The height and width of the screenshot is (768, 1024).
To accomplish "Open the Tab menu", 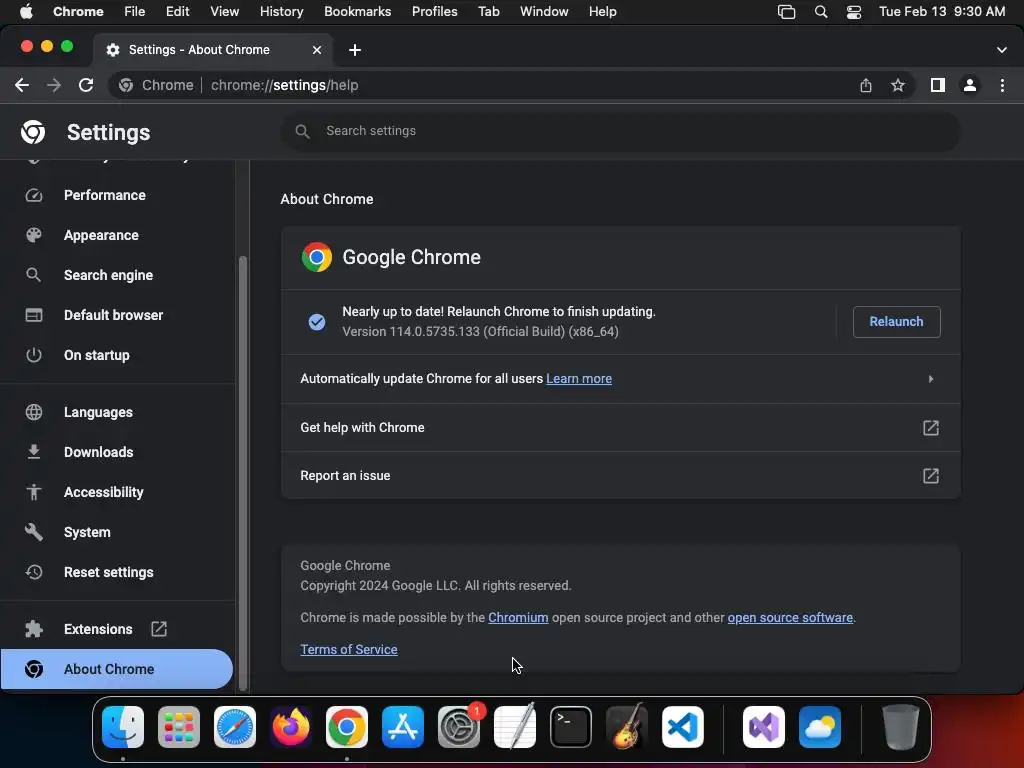I will click(488, 12).
